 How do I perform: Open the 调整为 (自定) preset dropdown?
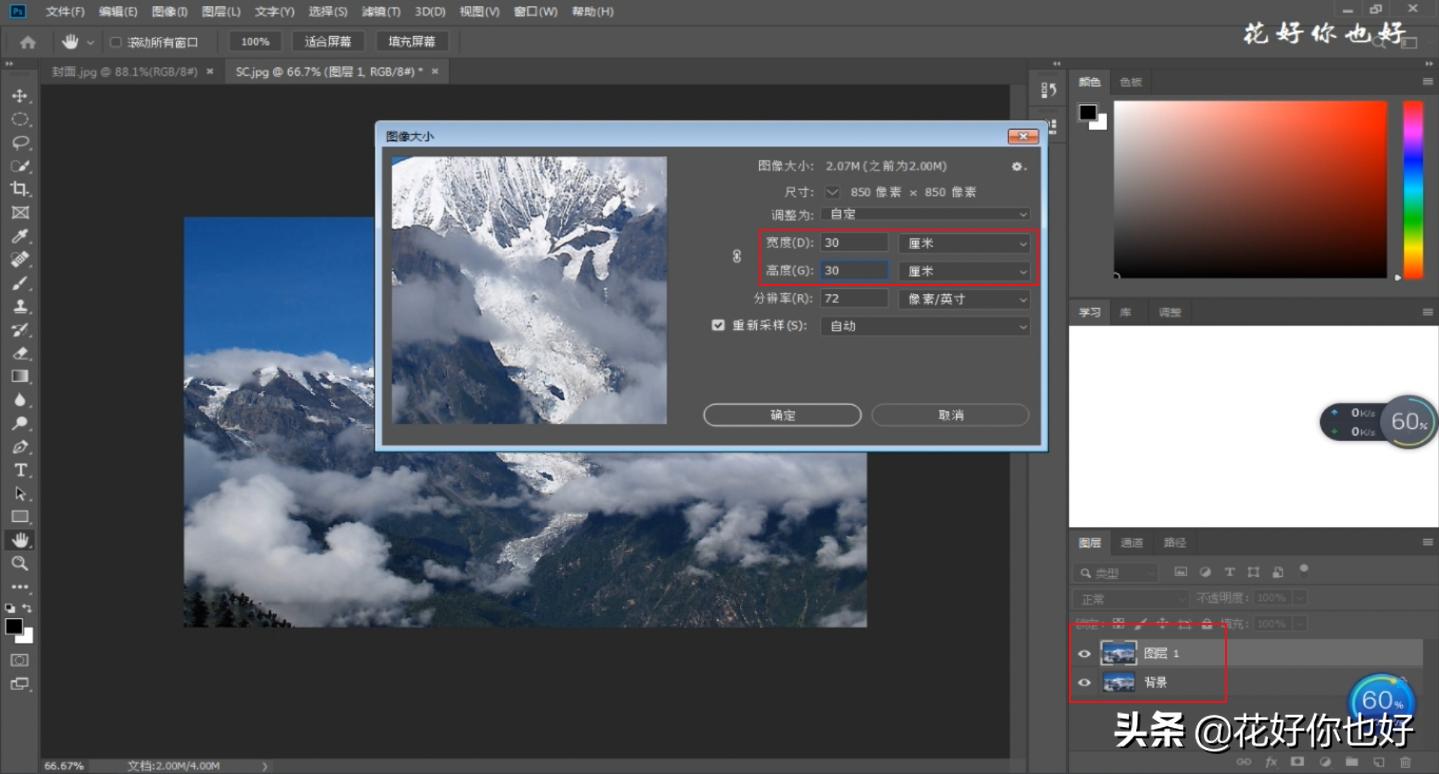pyautogui.click(x=925, y=214)
